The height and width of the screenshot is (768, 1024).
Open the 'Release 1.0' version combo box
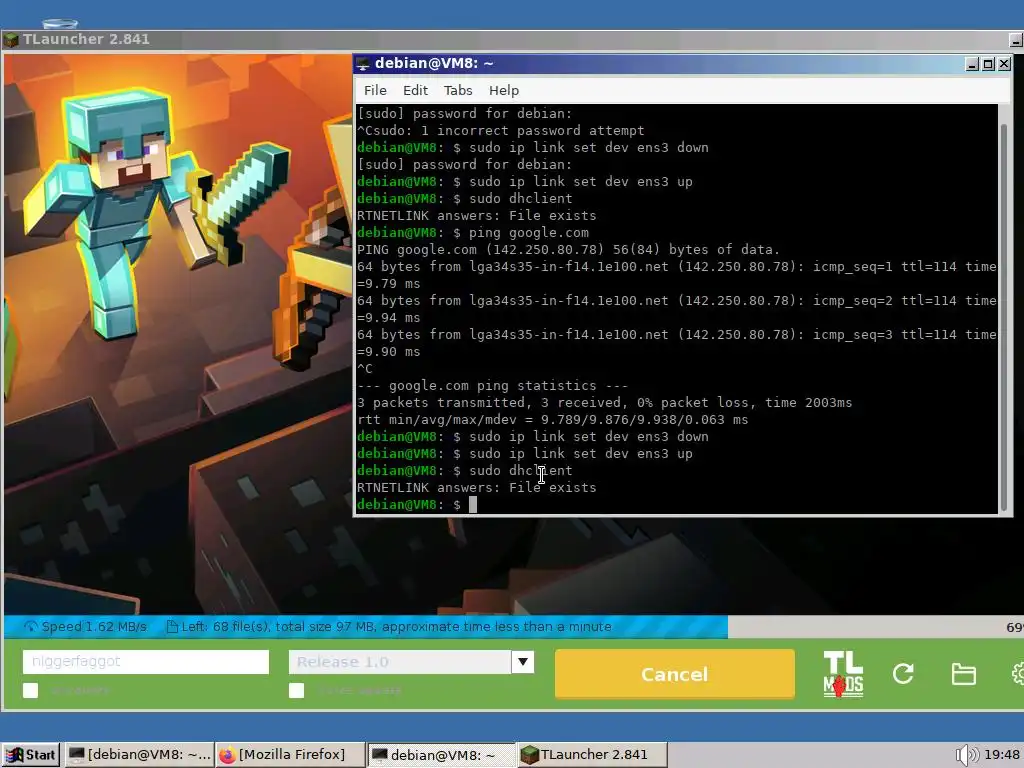coord(411,662)
